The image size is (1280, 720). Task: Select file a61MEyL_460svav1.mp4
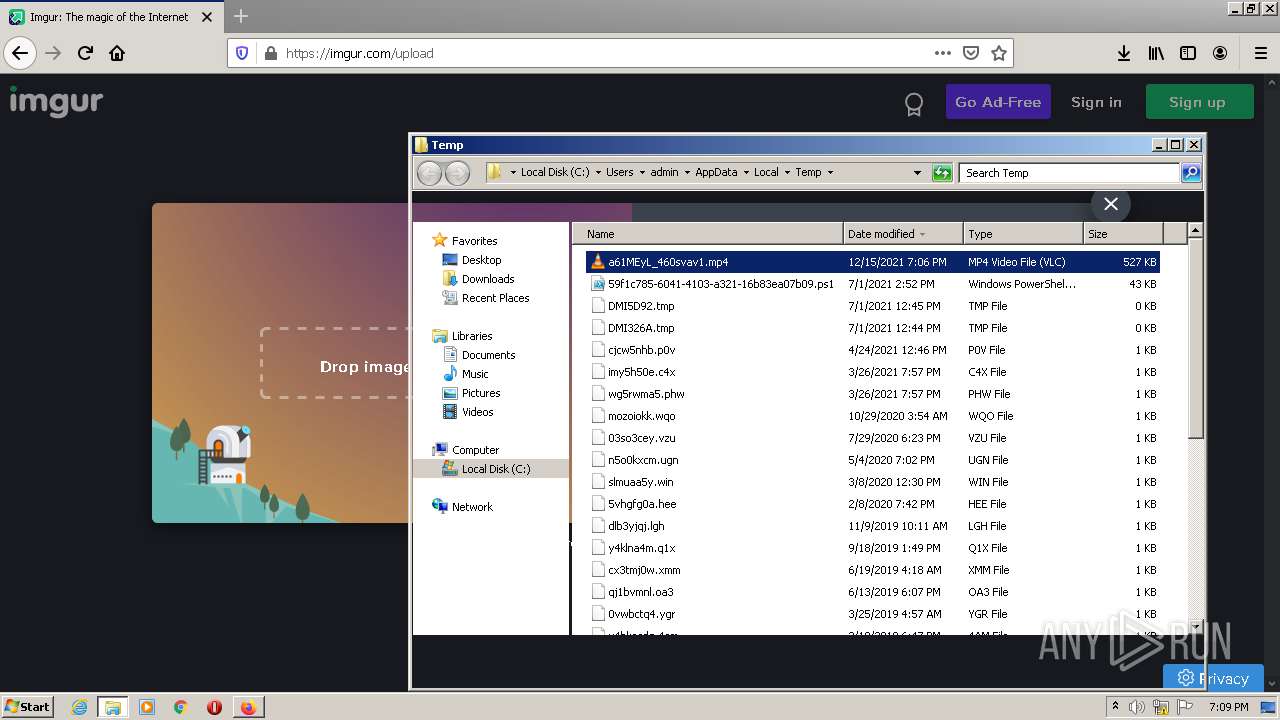pos(872,262)
